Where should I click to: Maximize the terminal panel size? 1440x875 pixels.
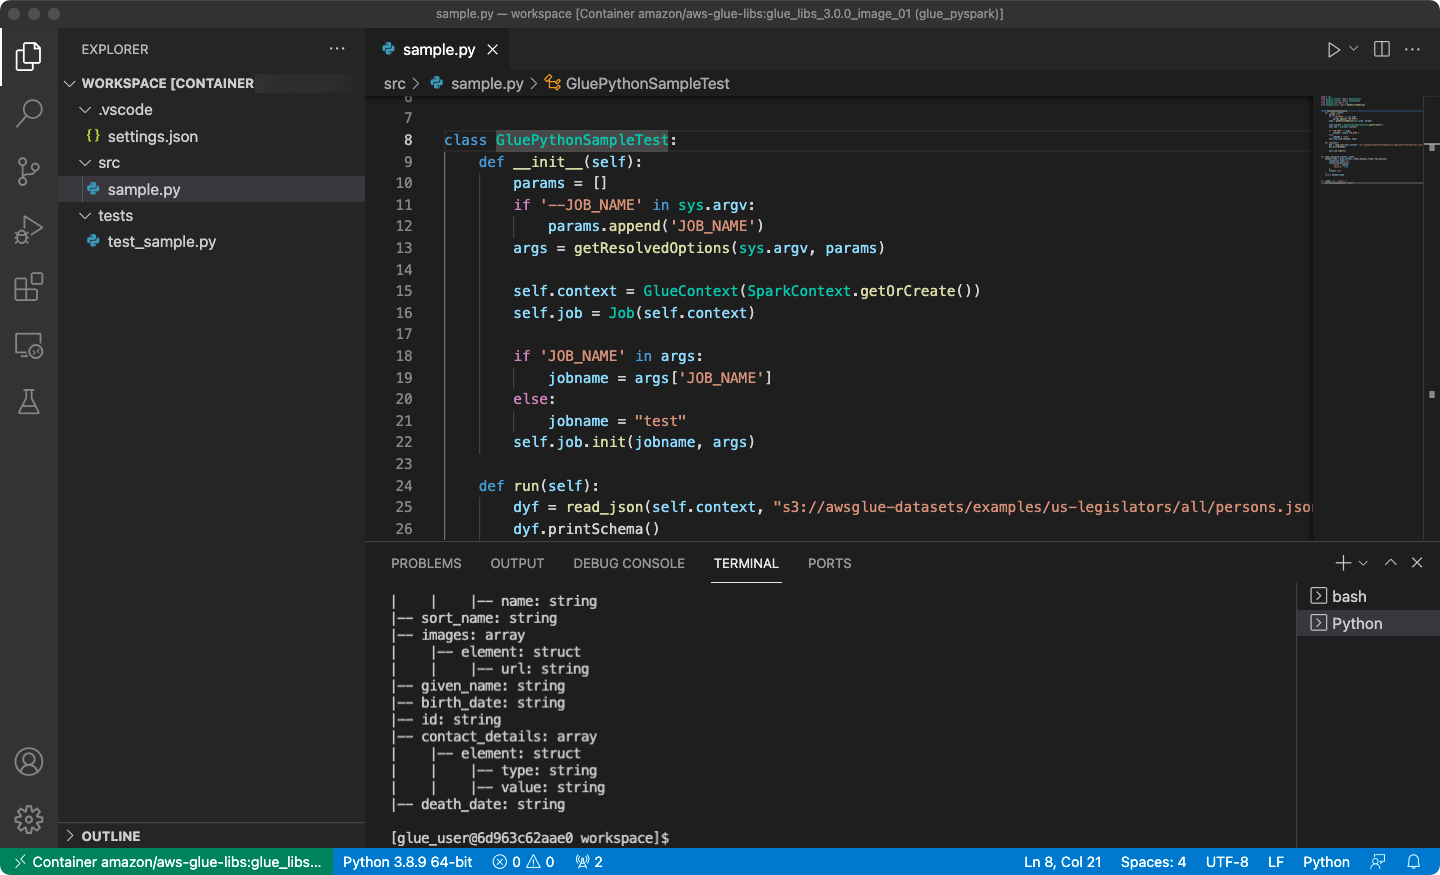[1390, 563]
